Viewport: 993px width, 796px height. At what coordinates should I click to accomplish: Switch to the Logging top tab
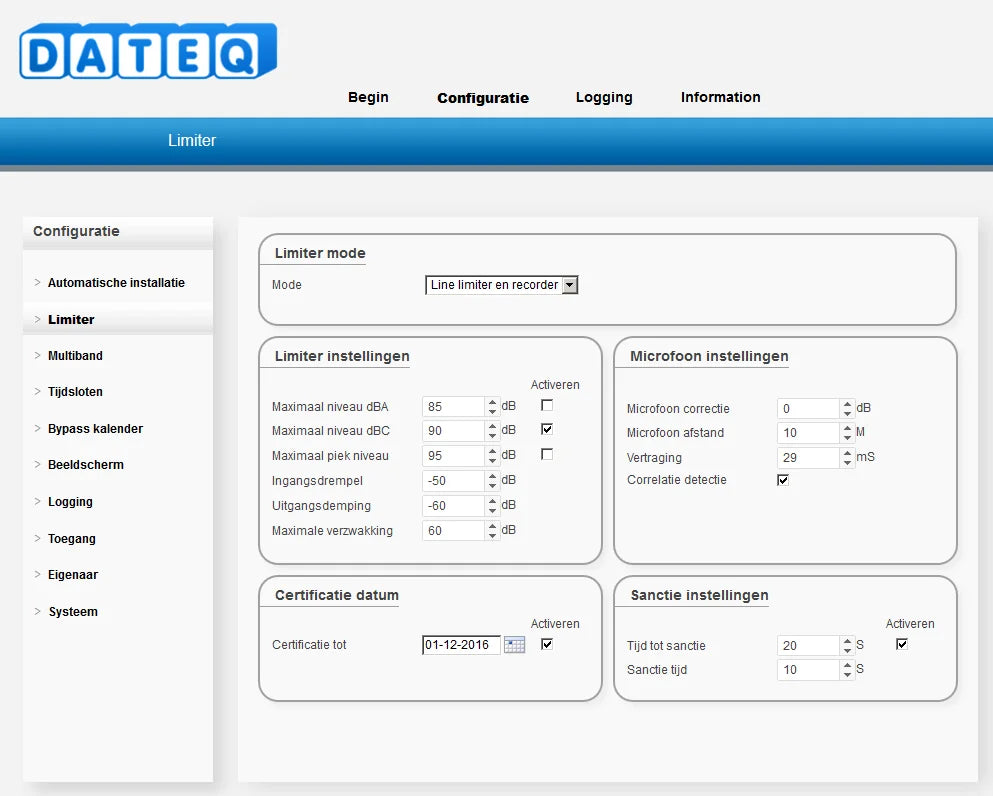coord(604,98)
